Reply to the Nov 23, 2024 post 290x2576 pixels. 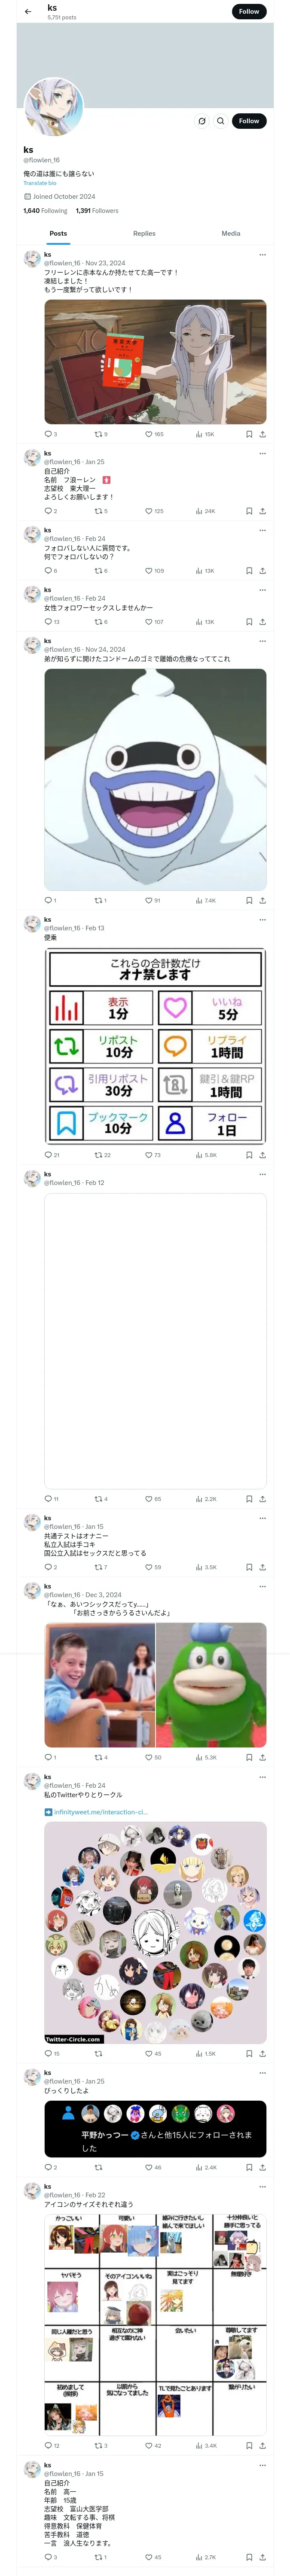pyautogui.click(x=48, y=434)
